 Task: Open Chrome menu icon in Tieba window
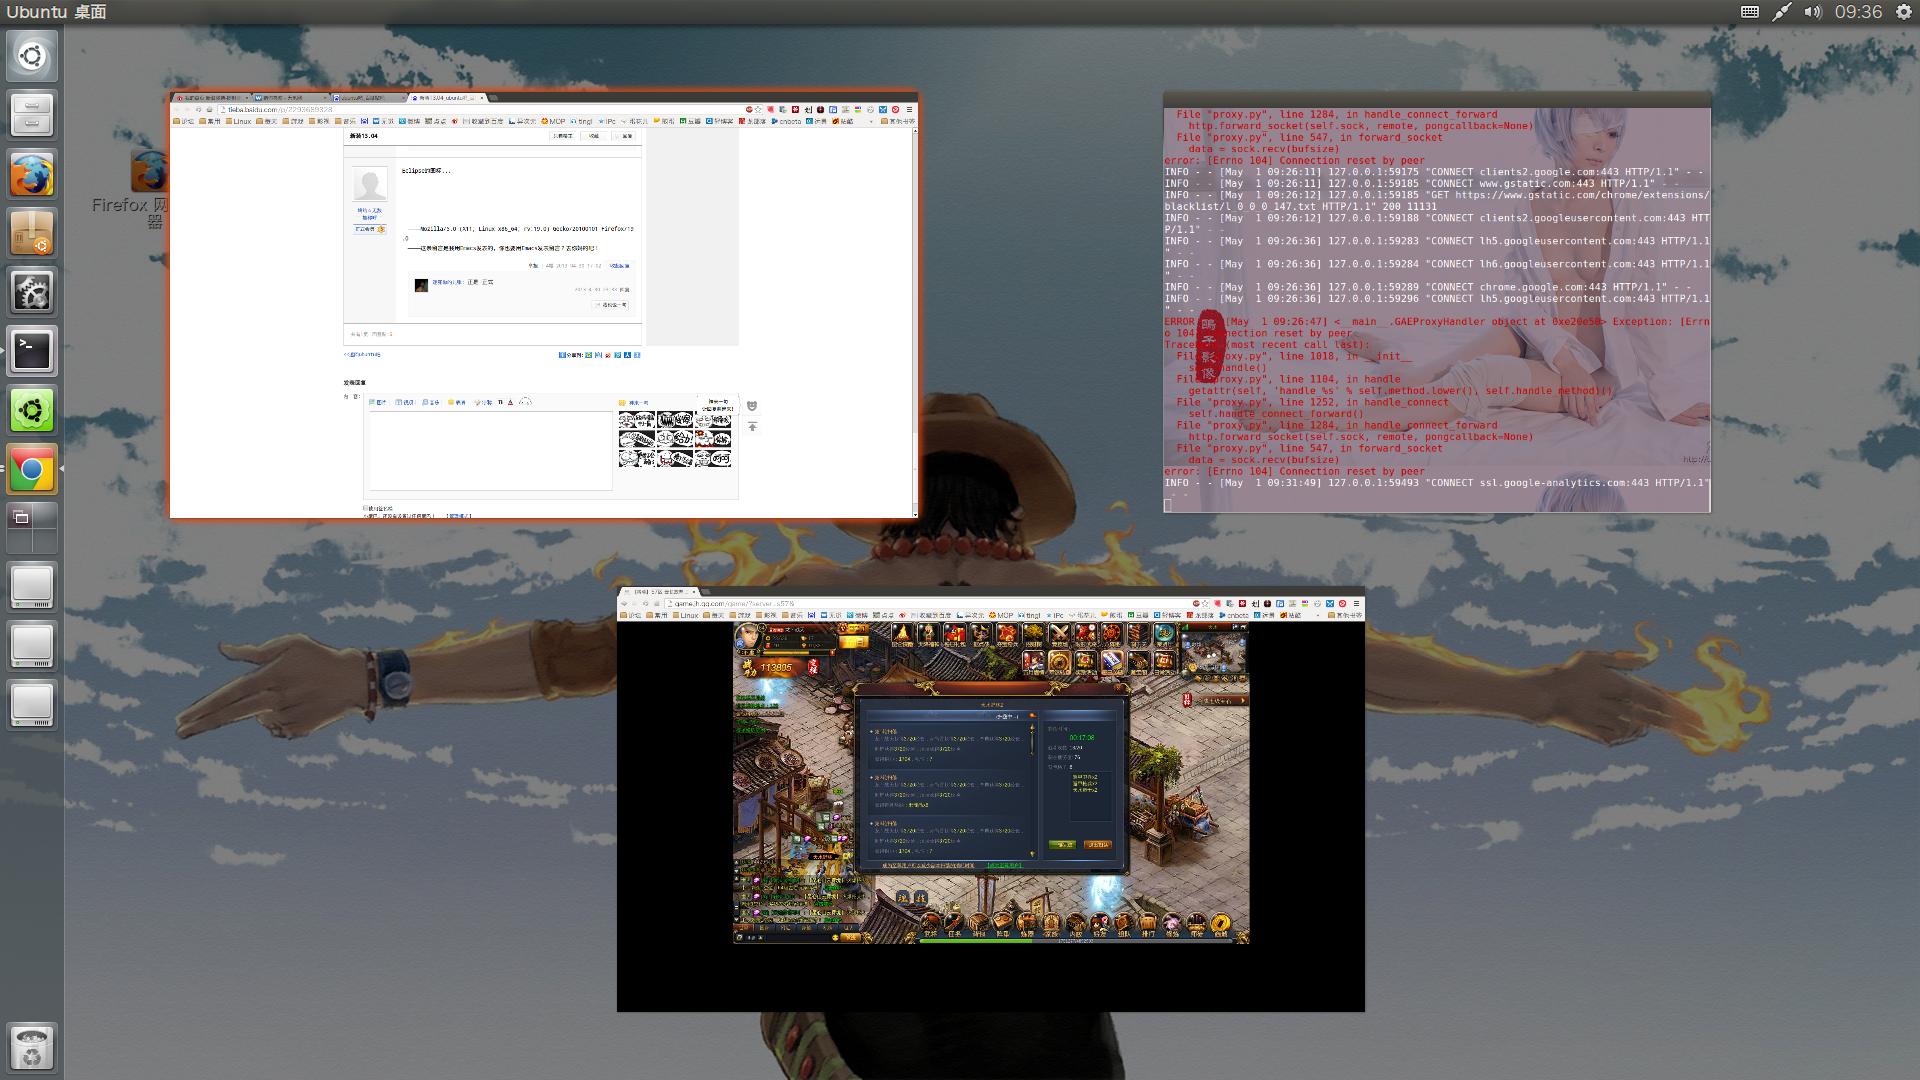pos(909,110)
